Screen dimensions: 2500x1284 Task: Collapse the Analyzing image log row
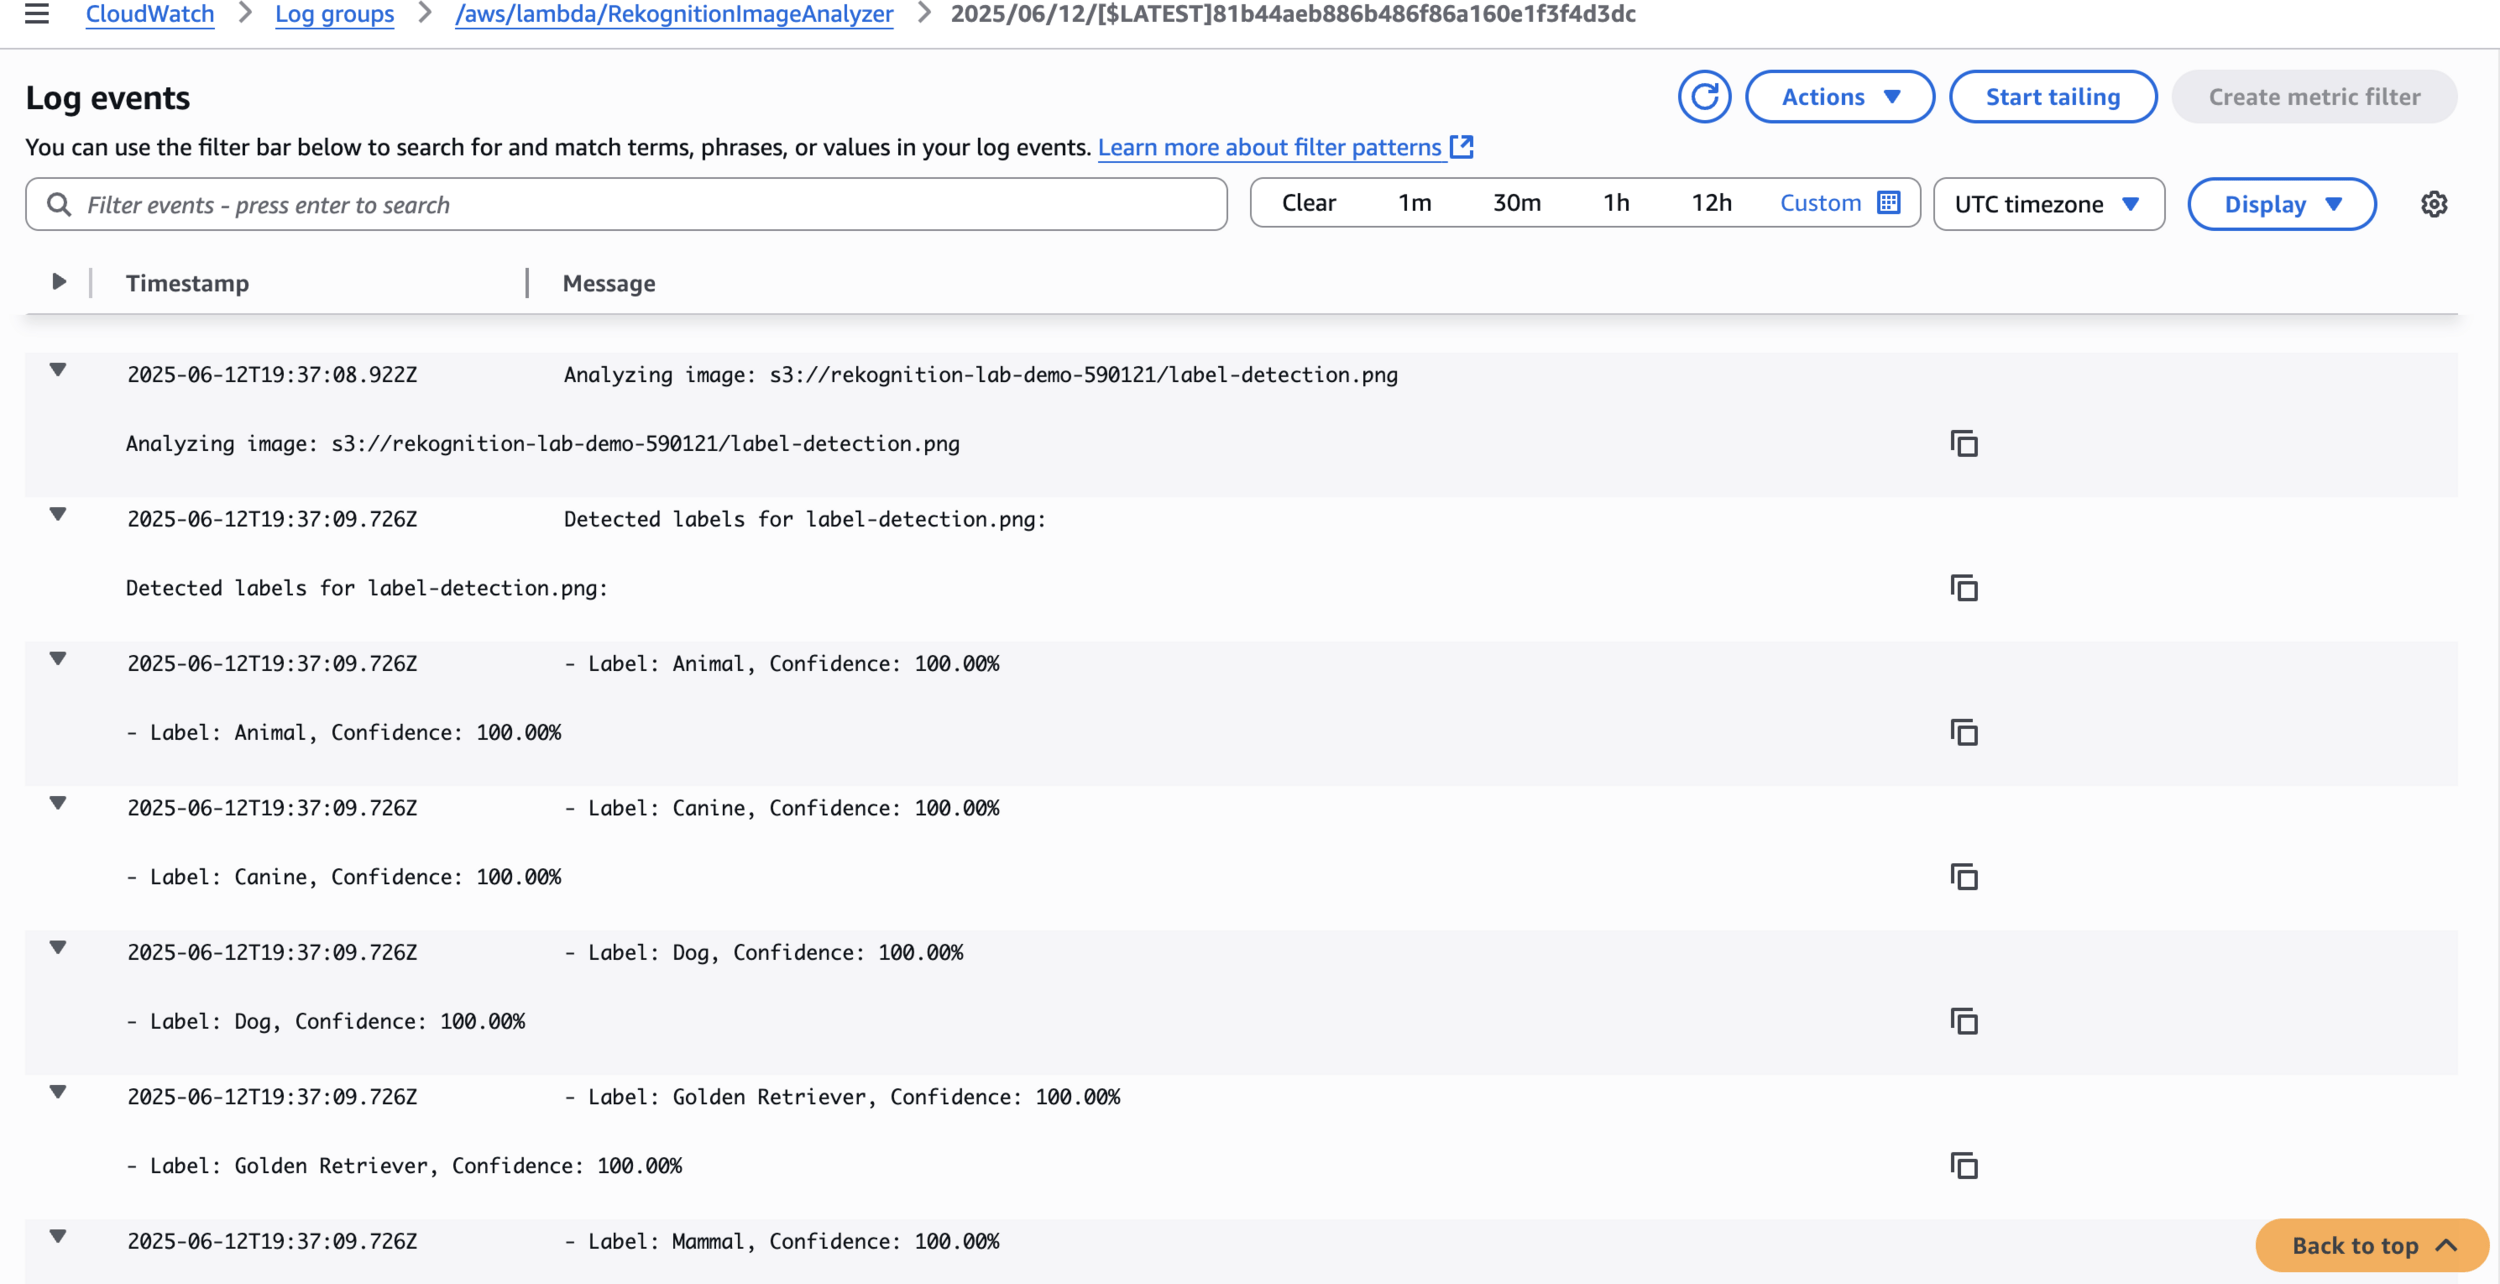(x=58, y=371)
